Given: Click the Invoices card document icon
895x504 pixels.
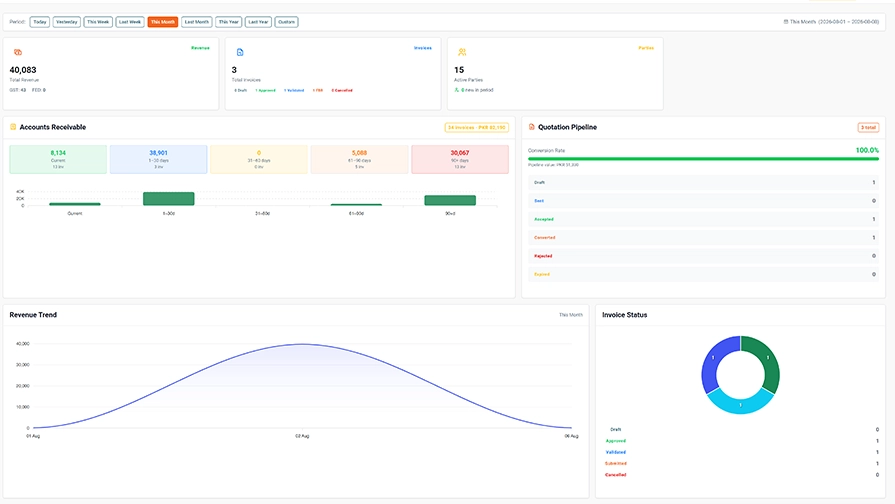Looking at the screenshot, I should click(240, 52).
